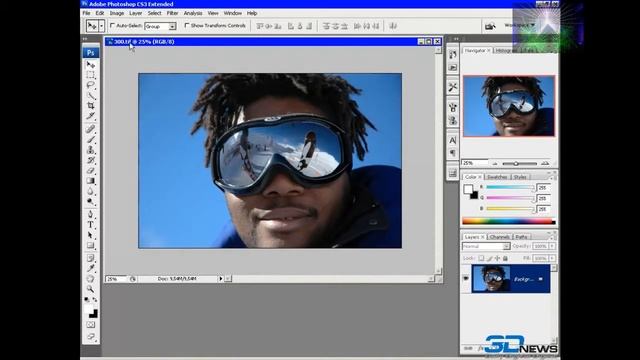
Task: Open the Fill slider arrow
Action: [x=552, y=258]
